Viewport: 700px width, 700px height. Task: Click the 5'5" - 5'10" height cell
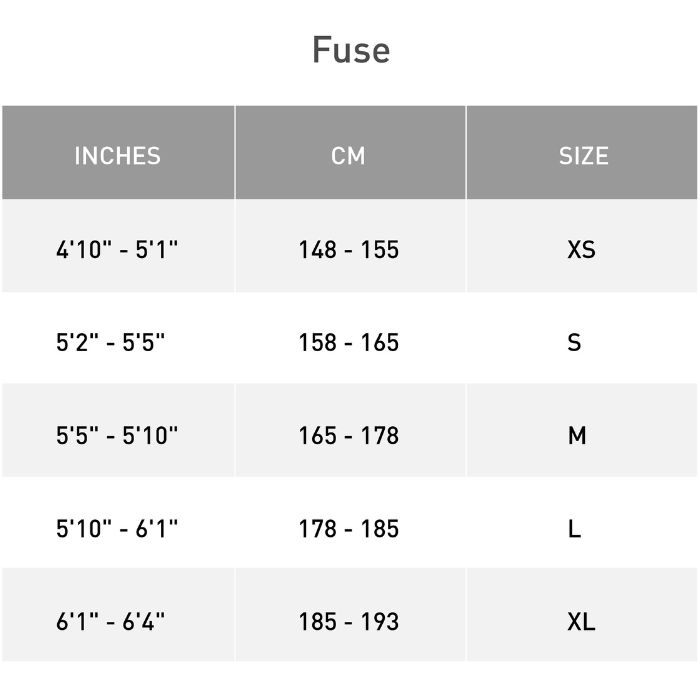(117, 435)
